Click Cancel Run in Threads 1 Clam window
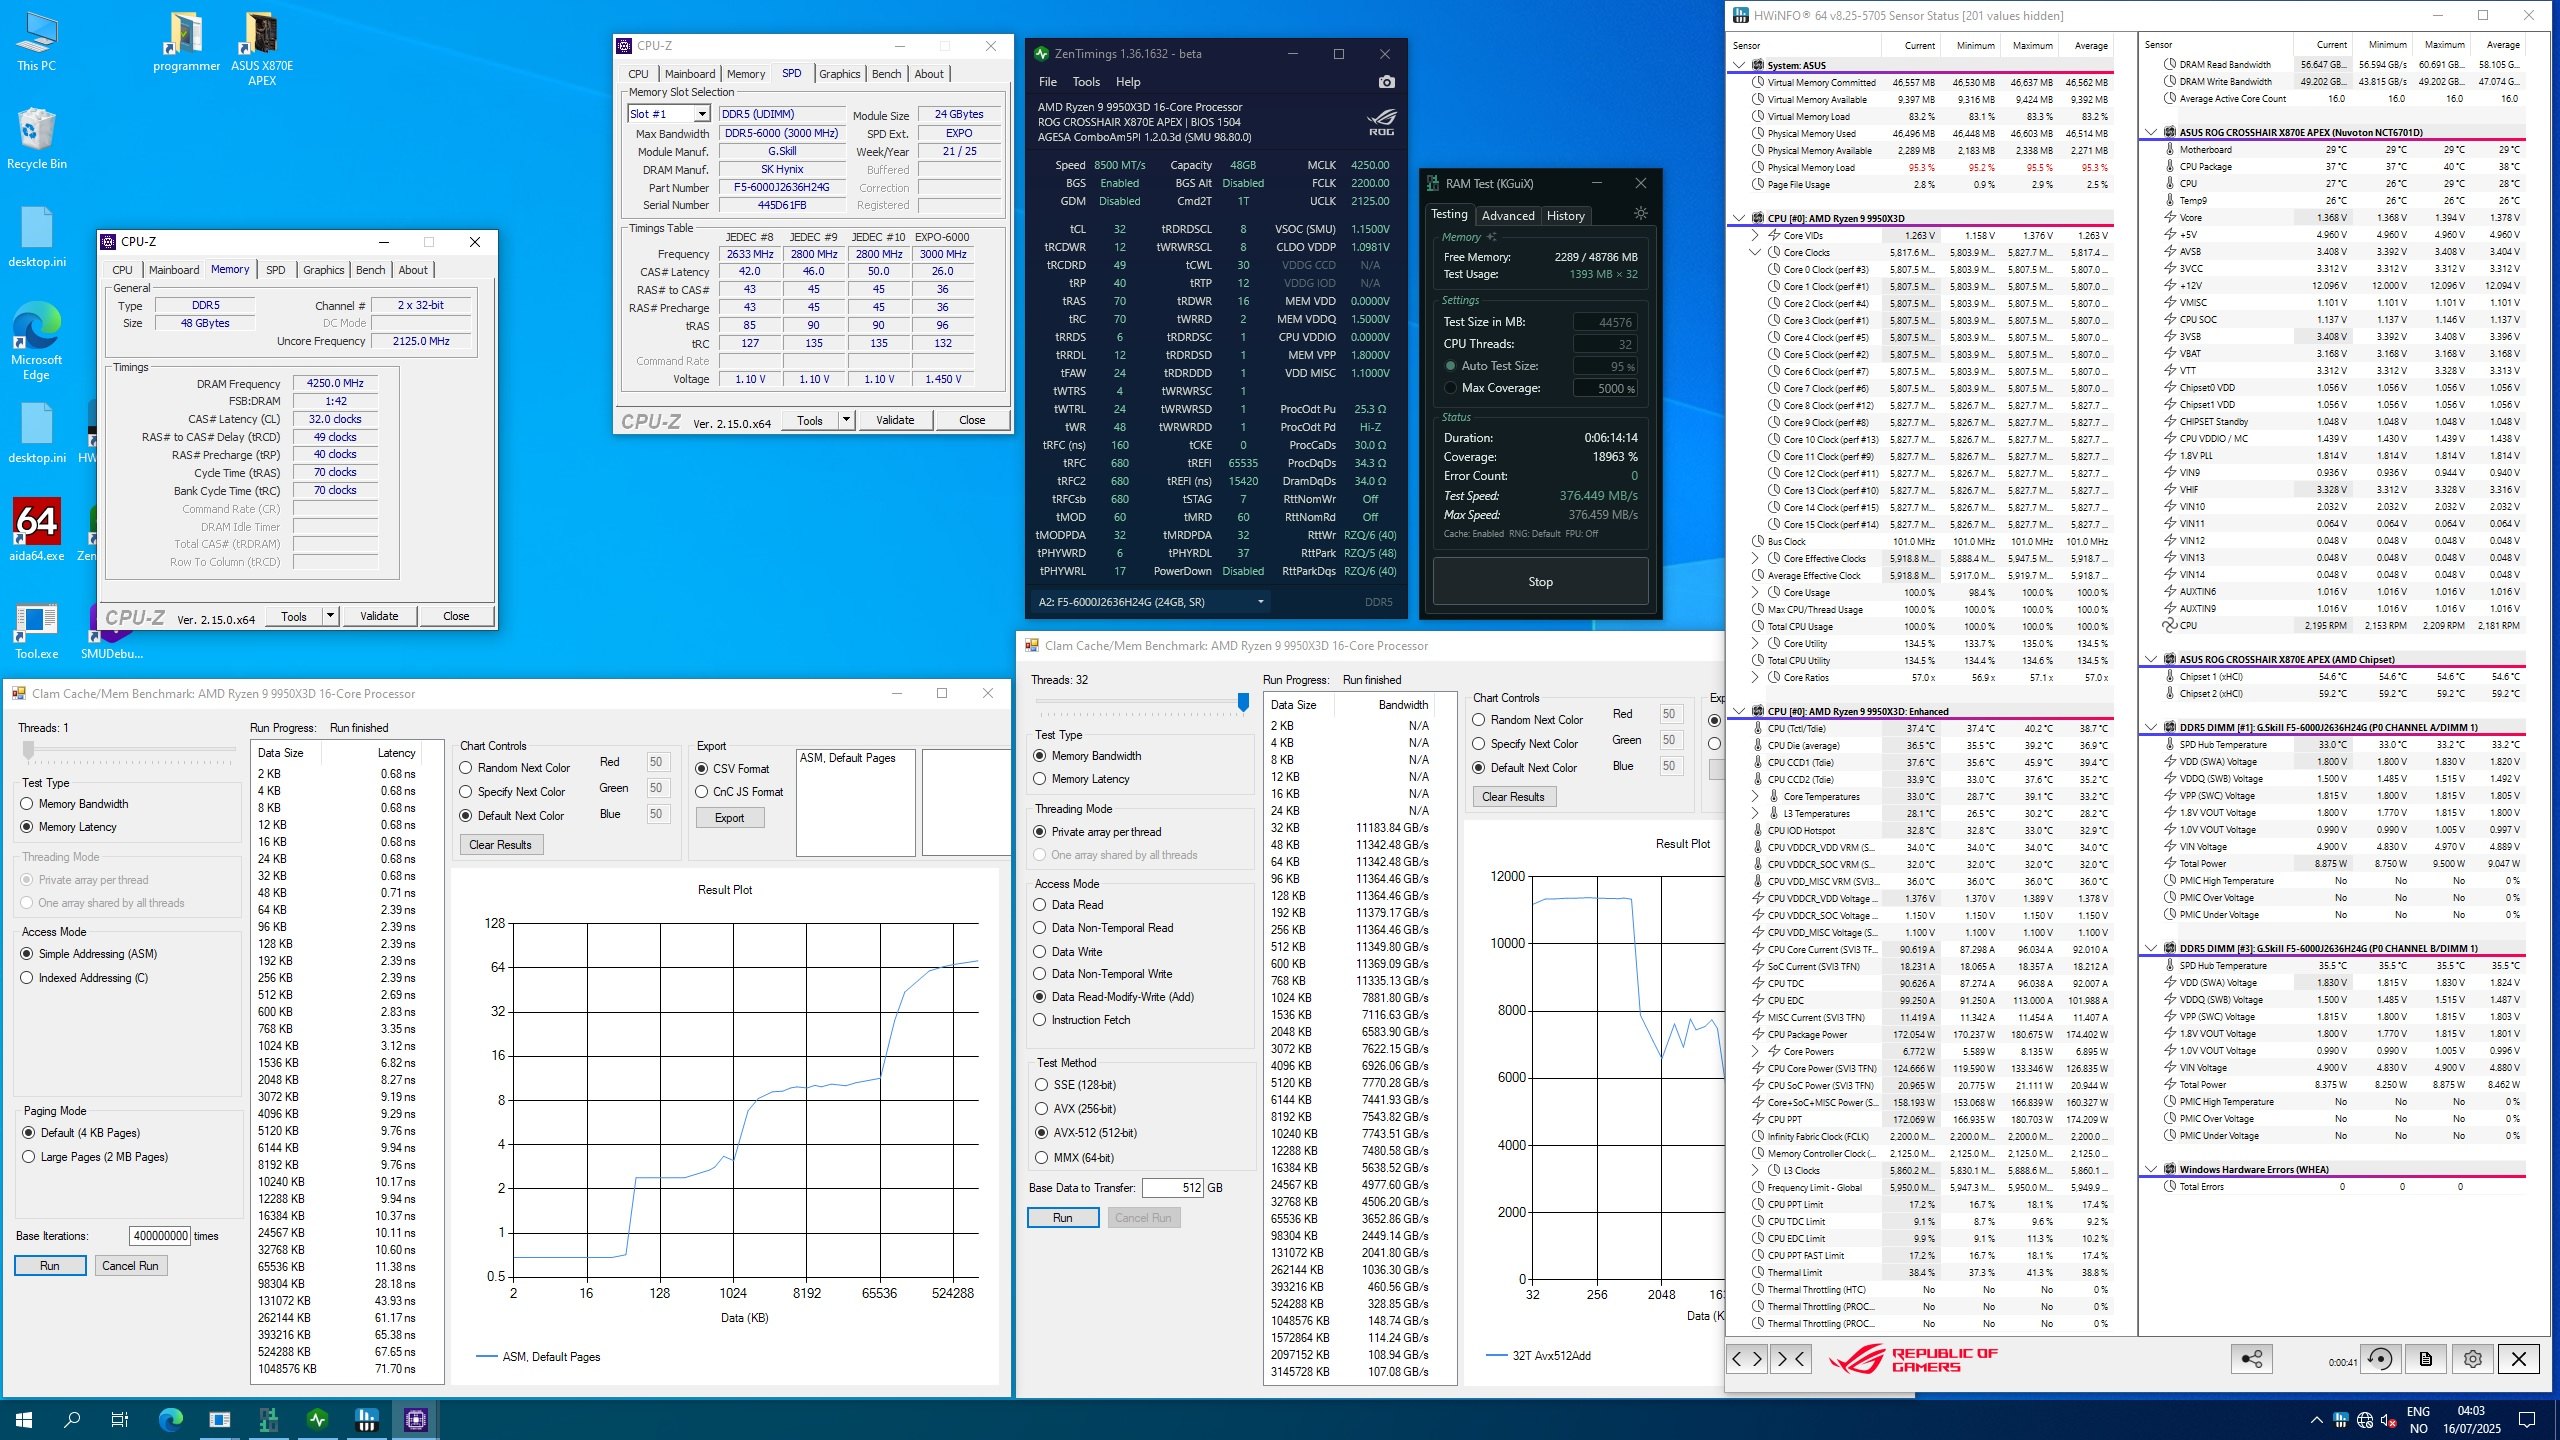 click(130, 1266)
